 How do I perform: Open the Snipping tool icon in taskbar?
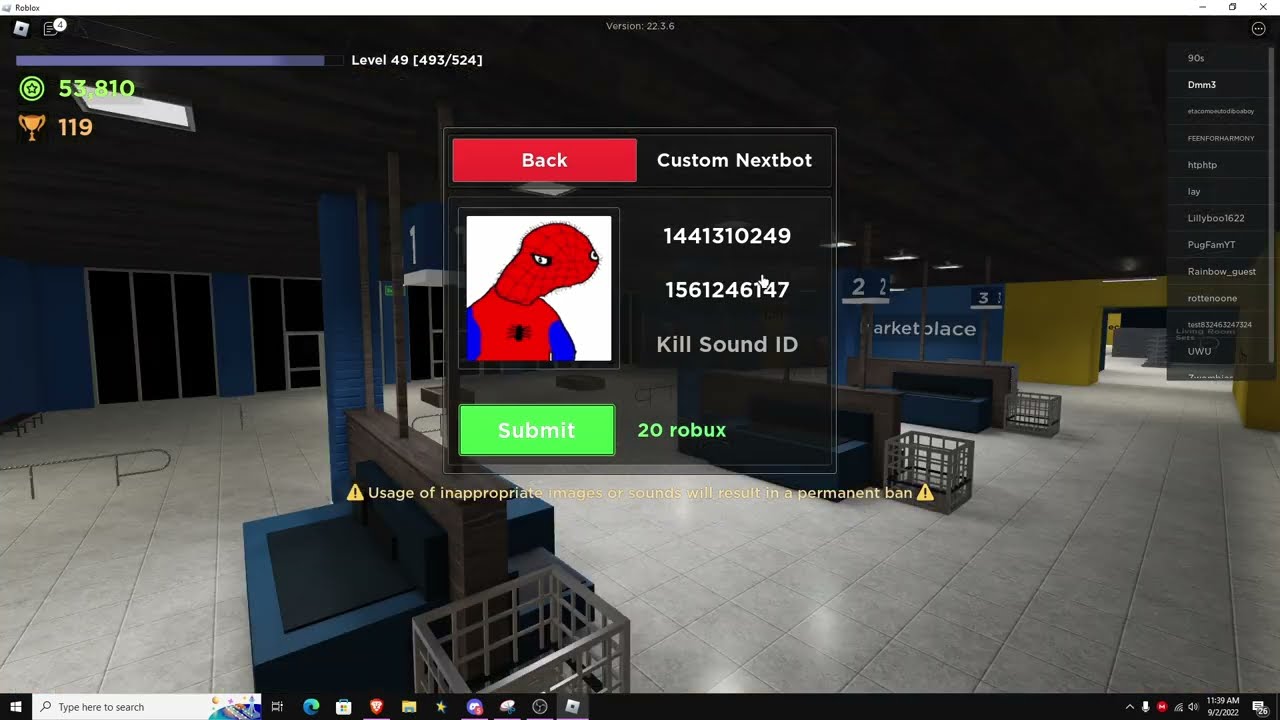[x=507, y=707]
